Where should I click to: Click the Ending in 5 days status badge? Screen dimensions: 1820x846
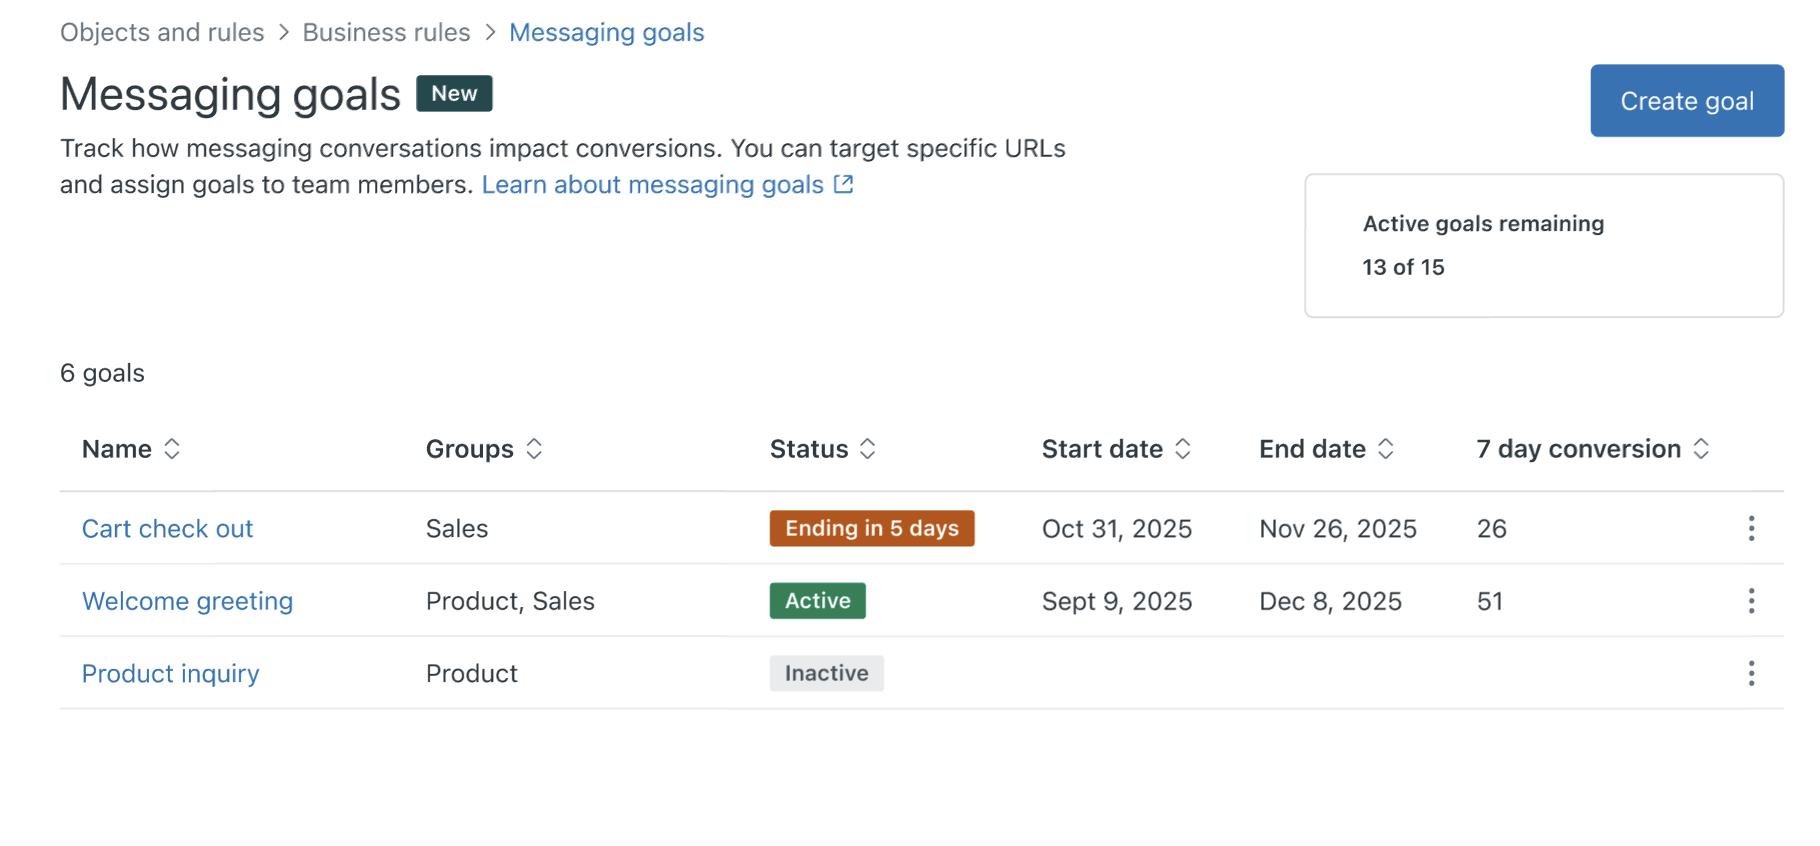[872, 528]
